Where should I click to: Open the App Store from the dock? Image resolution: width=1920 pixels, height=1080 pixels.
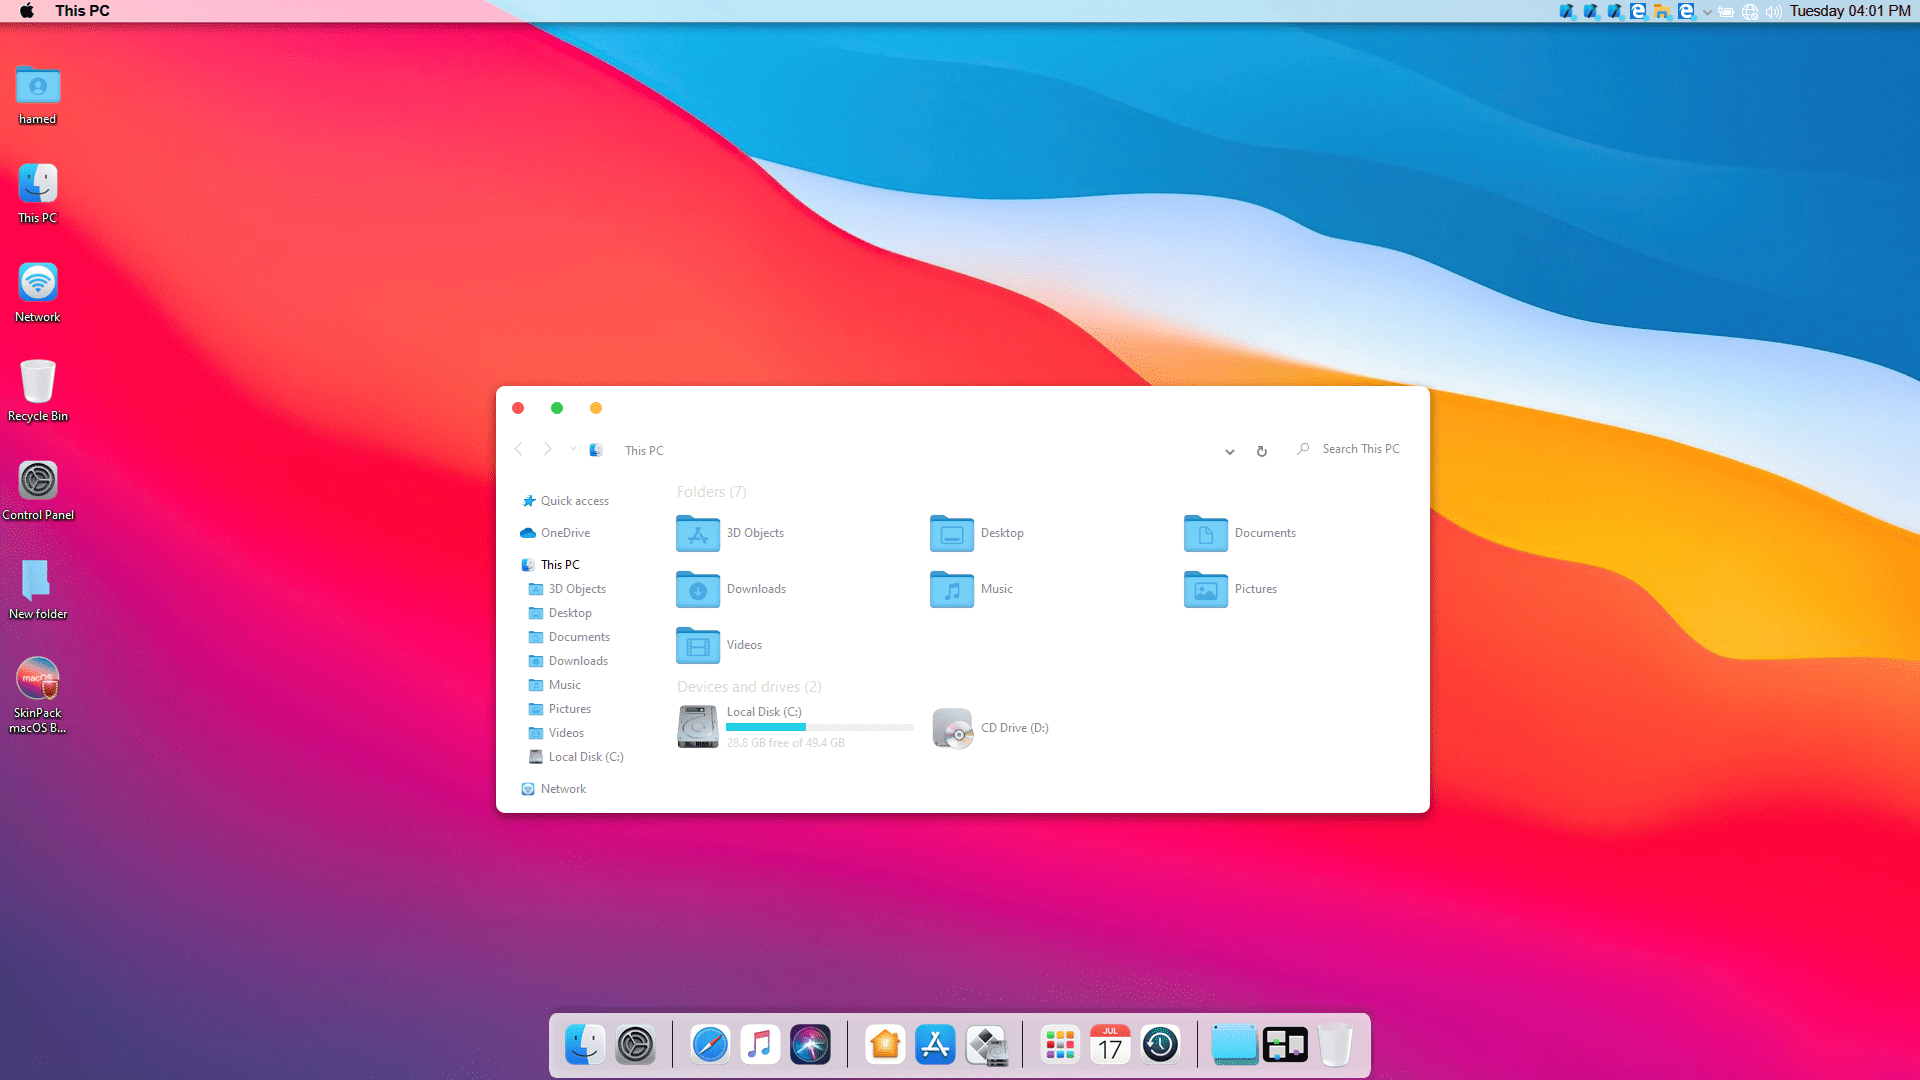pyautogui.click(x=935, y=1044)
